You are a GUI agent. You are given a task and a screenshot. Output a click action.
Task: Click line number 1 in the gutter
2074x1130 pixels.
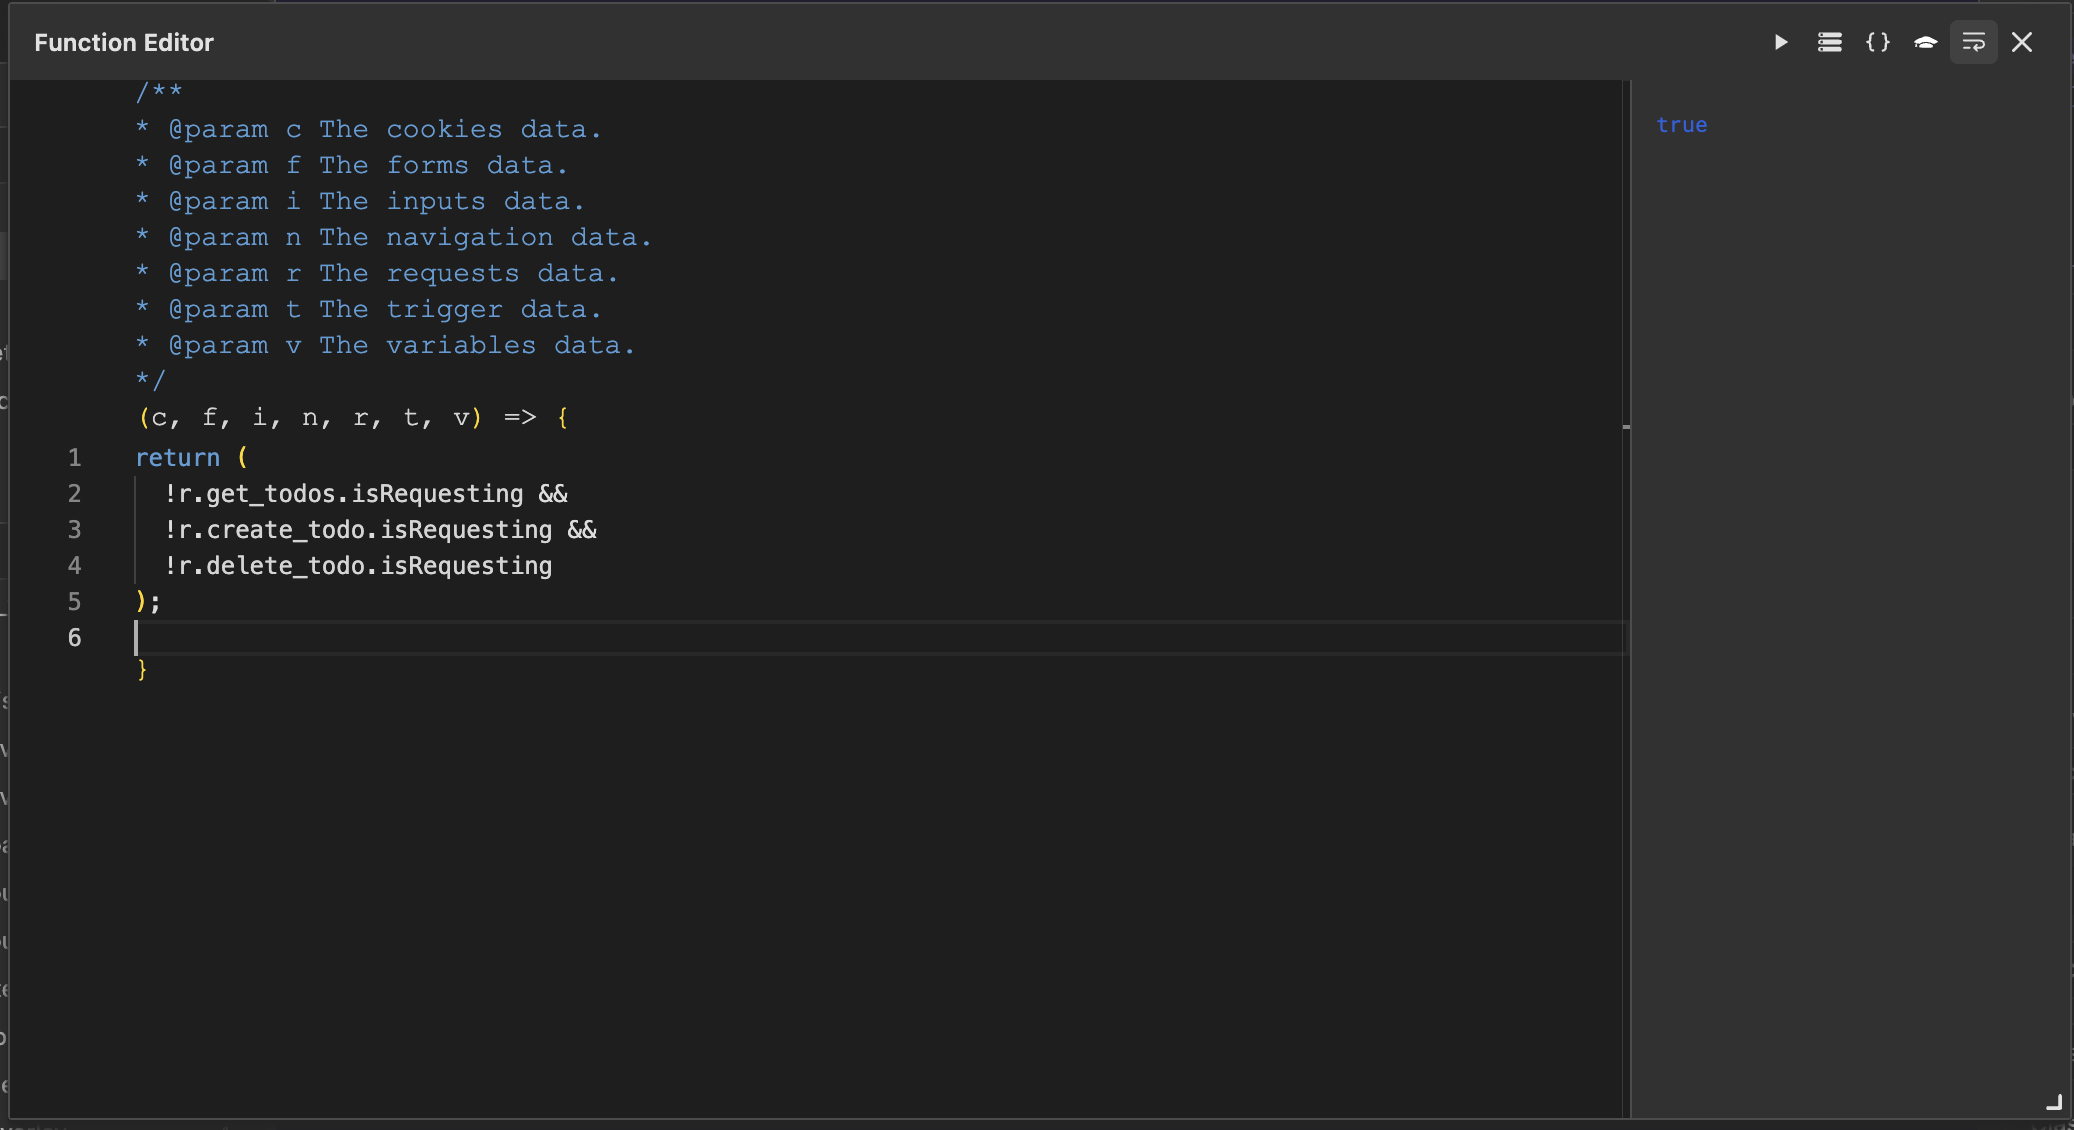(74, 458)
